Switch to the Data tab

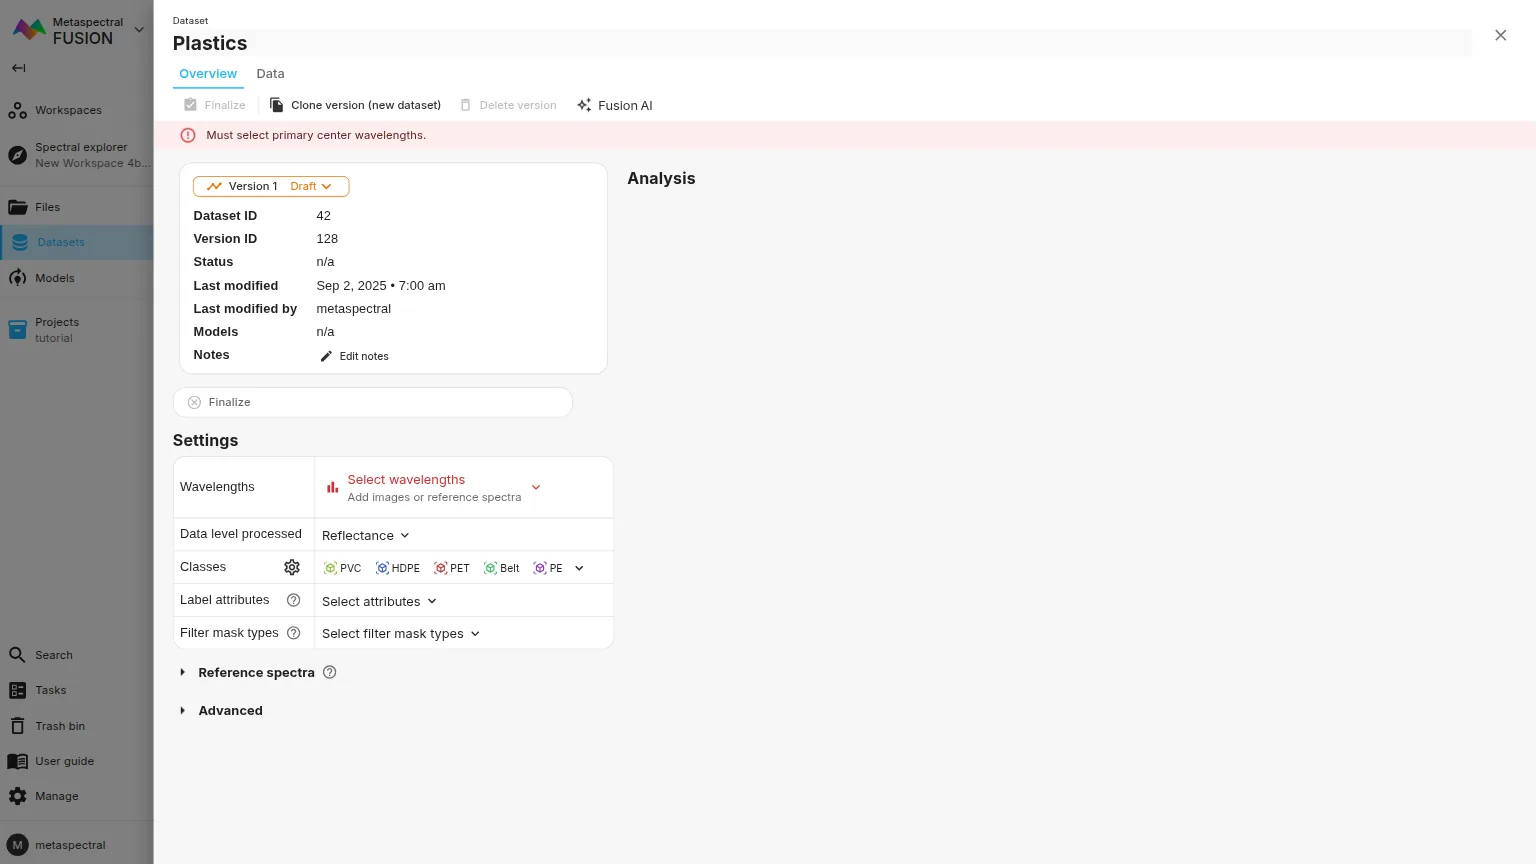(270, 74)
